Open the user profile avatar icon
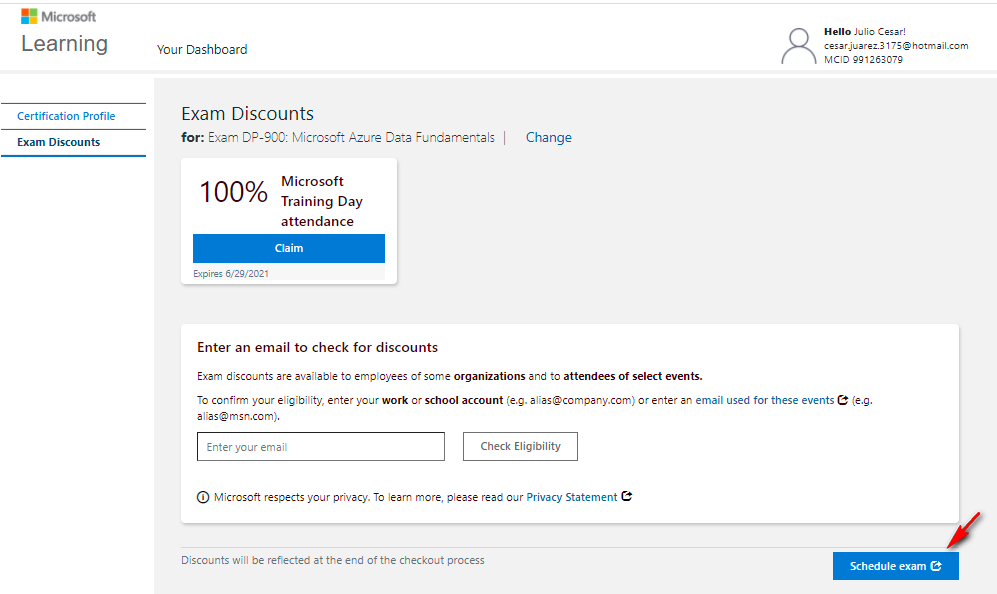Viewport: 997px width, 594px height. click(798, 46)
